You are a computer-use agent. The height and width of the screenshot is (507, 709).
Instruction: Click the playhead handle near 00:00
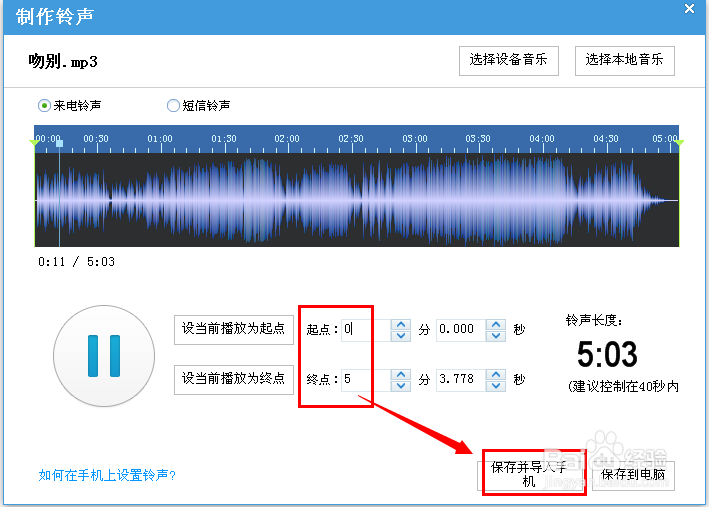tap(59, 143)
